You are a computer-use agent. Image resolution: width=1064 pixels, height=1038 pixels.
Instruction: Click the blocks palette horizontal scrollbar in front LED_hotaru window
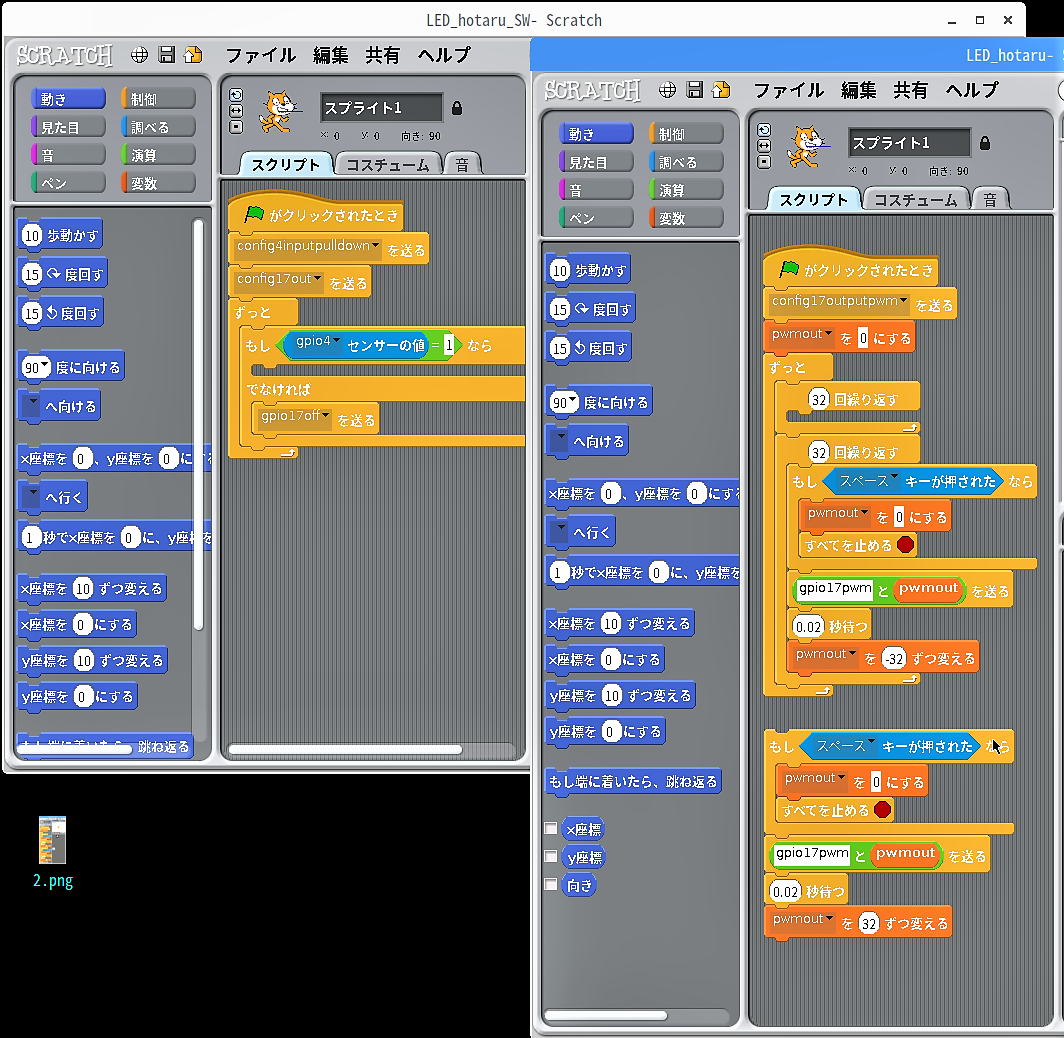click(605, 1016)
